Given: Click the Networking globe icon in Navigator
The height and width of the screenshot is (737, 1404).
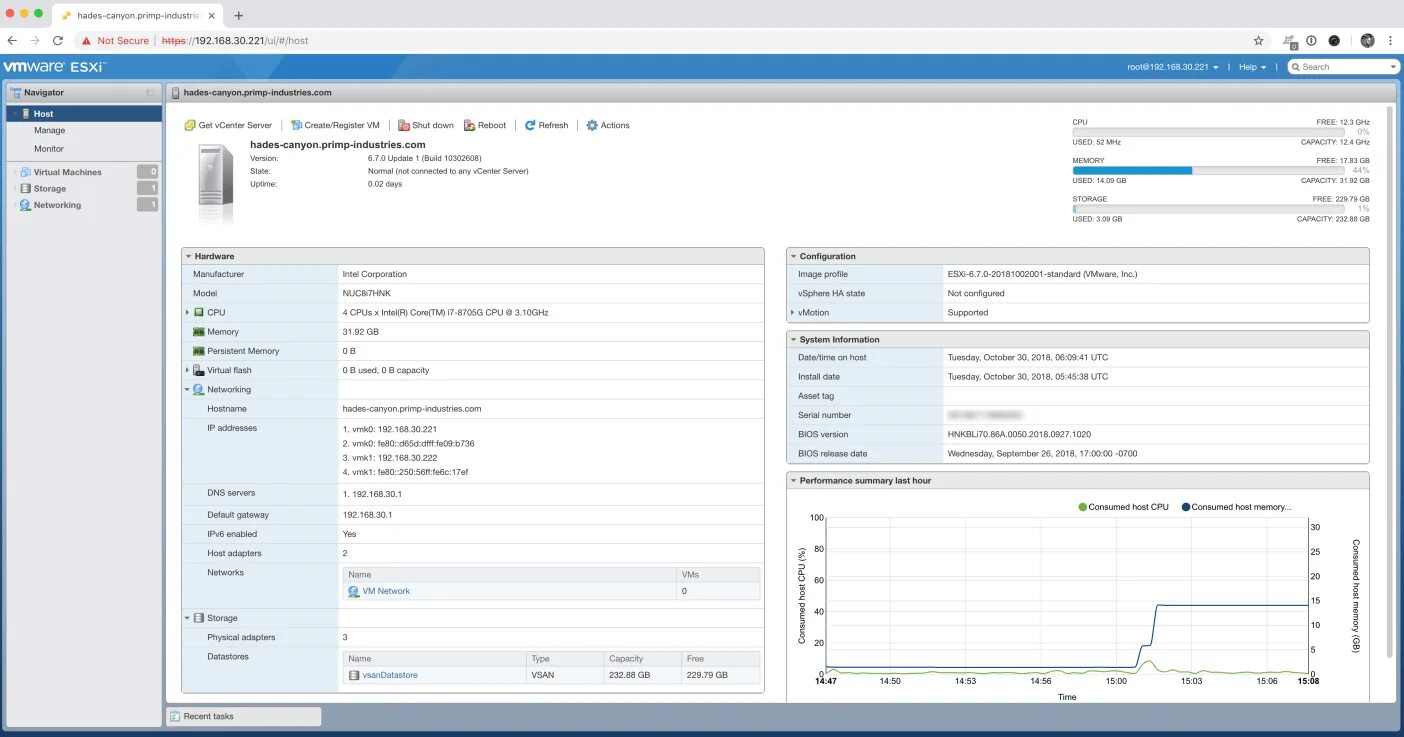Looking at the screenshot, I should (x=25, y=205).
